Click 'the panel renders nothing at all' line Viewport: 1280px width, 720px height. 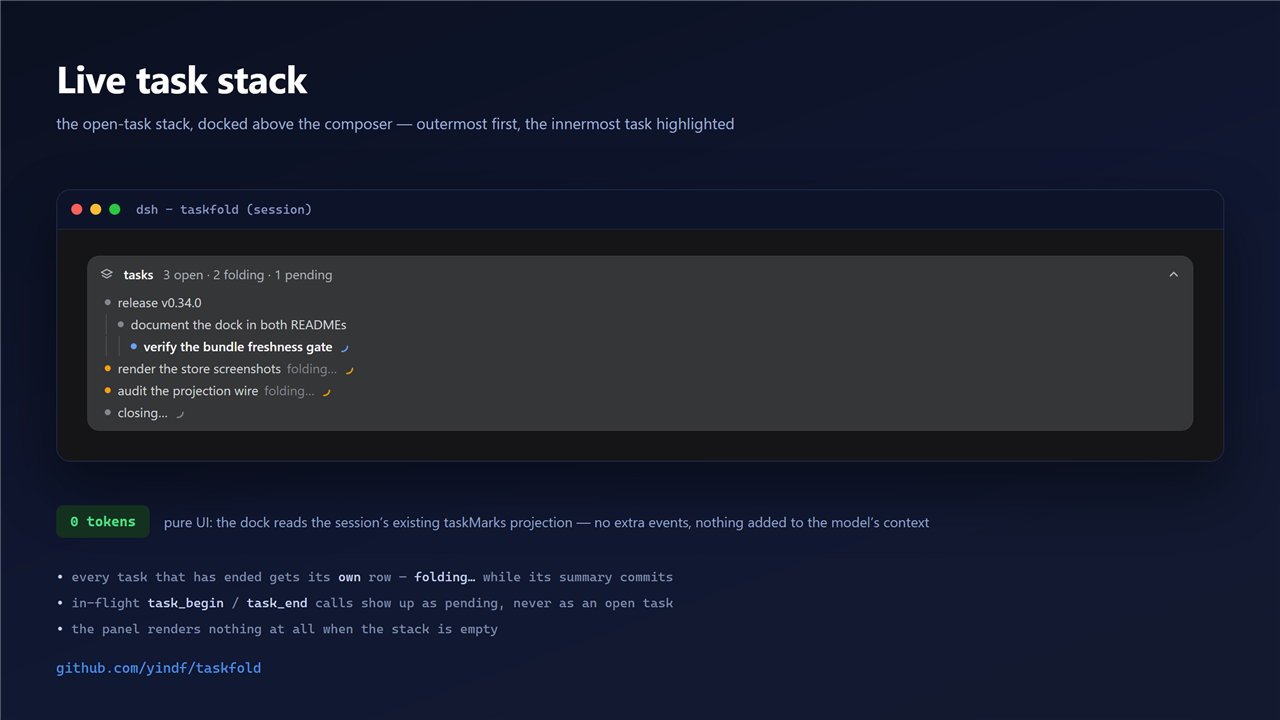[x=277, y=629]
